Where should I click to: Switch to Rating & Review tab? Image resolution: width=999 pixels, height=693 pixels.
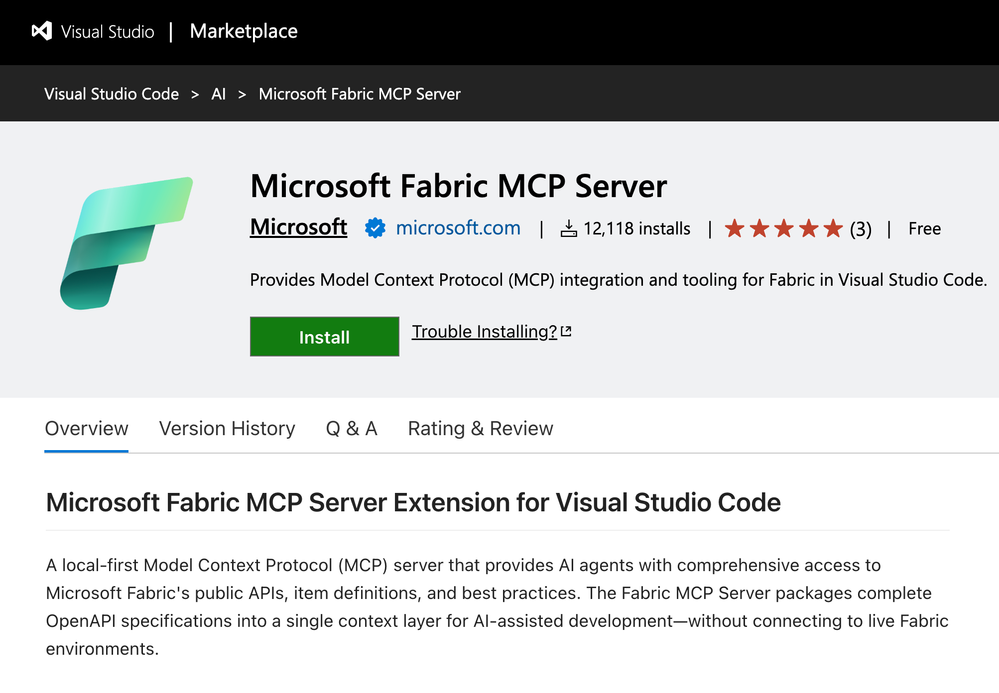pyautogui.click(x=480, y=429)
